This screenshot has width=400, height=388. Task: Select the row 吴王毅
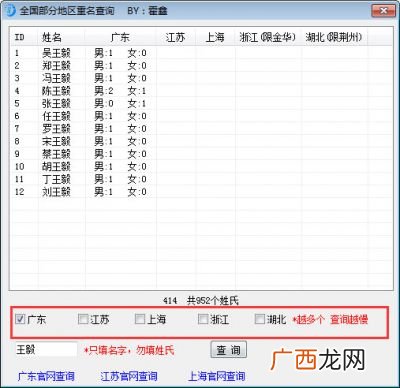click(x=202, y=53)
